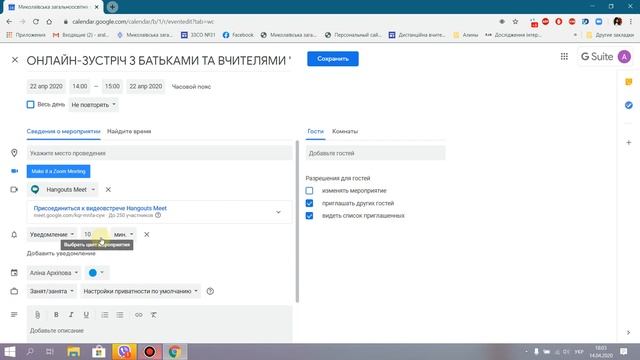Click Присоединиться к видеовстрече Hangouts Meet link
This screenshot has width=640, height=360.
(100, 208)
